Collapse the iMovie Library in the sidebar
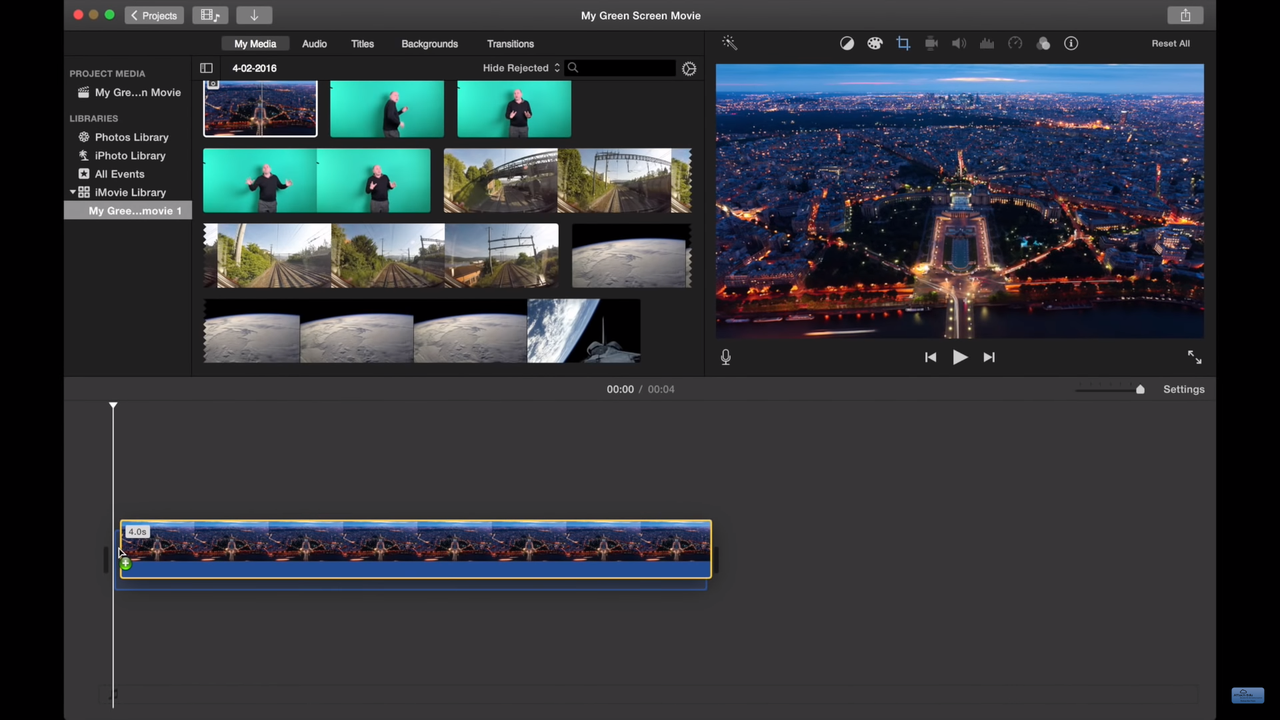Image resolution: width=1280 pixels, height=720 pixels. pos(73,192)
